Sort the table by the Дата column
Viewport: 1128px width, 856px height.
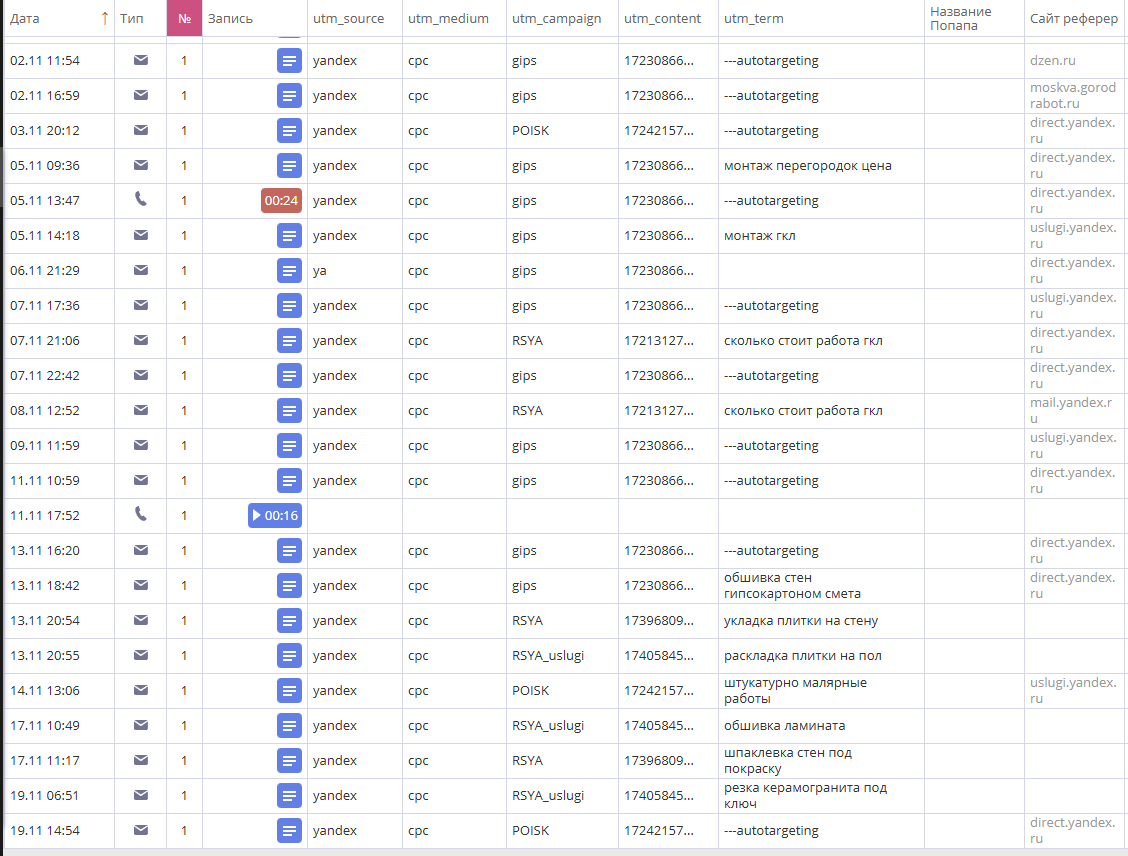[59, 19]
